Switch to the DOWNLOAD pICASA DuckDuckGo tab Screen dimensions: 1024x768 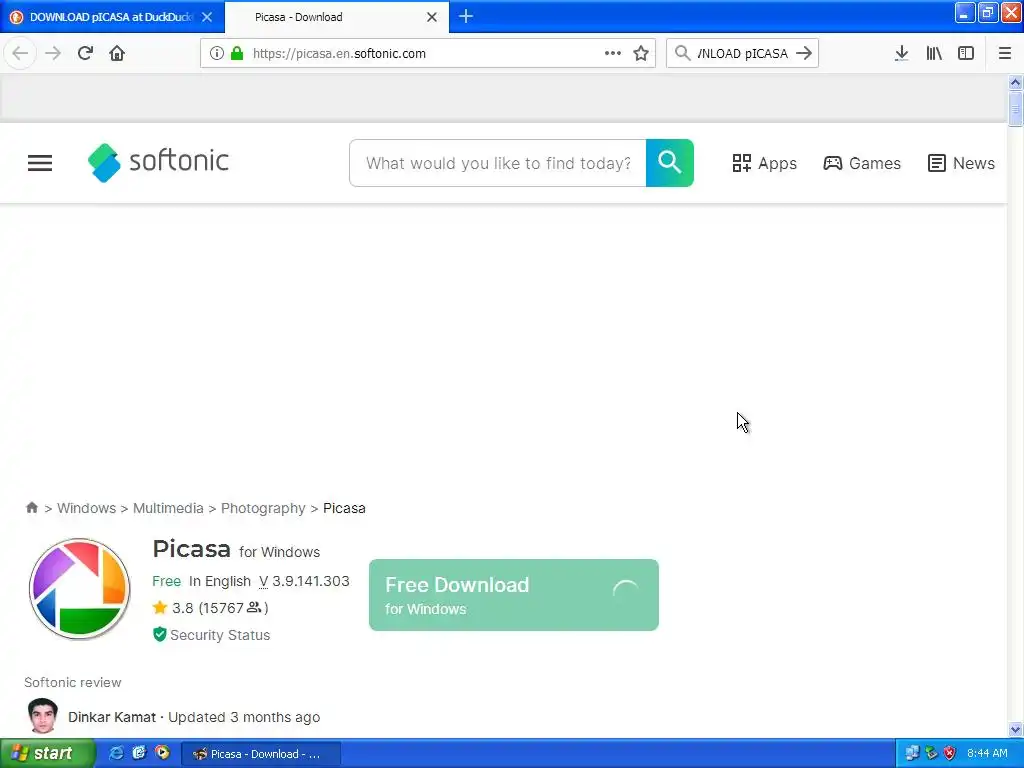click(x=112, y=17)
